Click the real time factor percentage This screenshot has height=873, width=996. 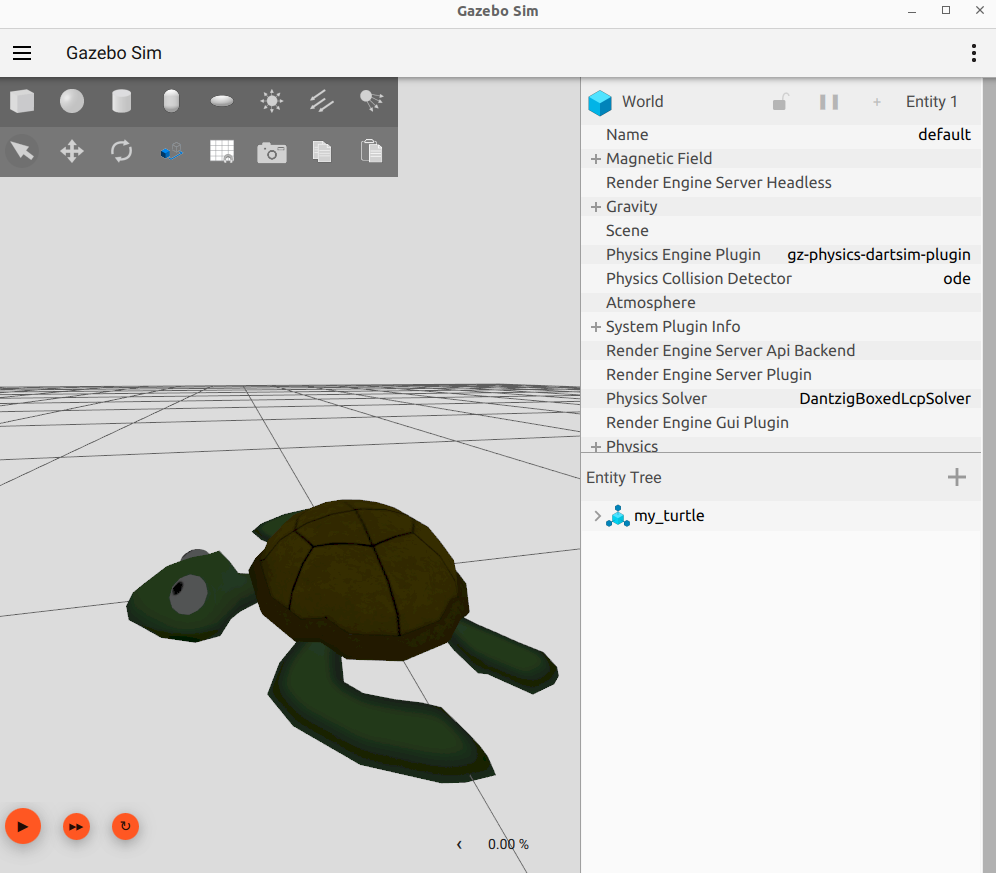pyautogui.click(x=508, y=844)
